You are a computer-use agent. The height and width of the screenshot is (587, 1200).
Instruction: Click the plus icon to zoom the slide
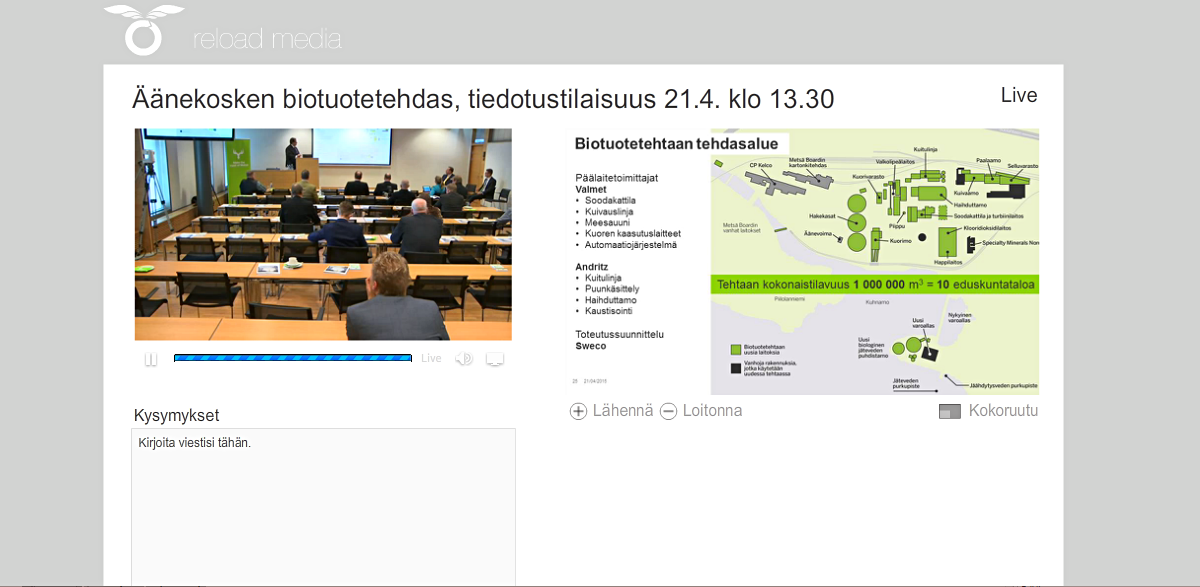578,411
